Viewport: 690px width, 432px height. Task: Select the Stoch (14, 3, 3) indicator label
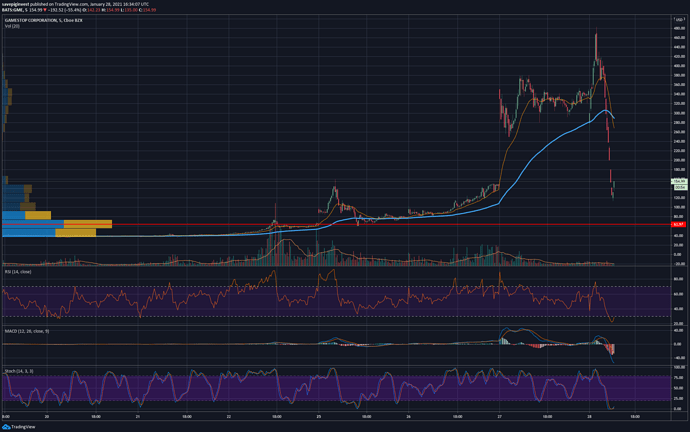(19, 371)
